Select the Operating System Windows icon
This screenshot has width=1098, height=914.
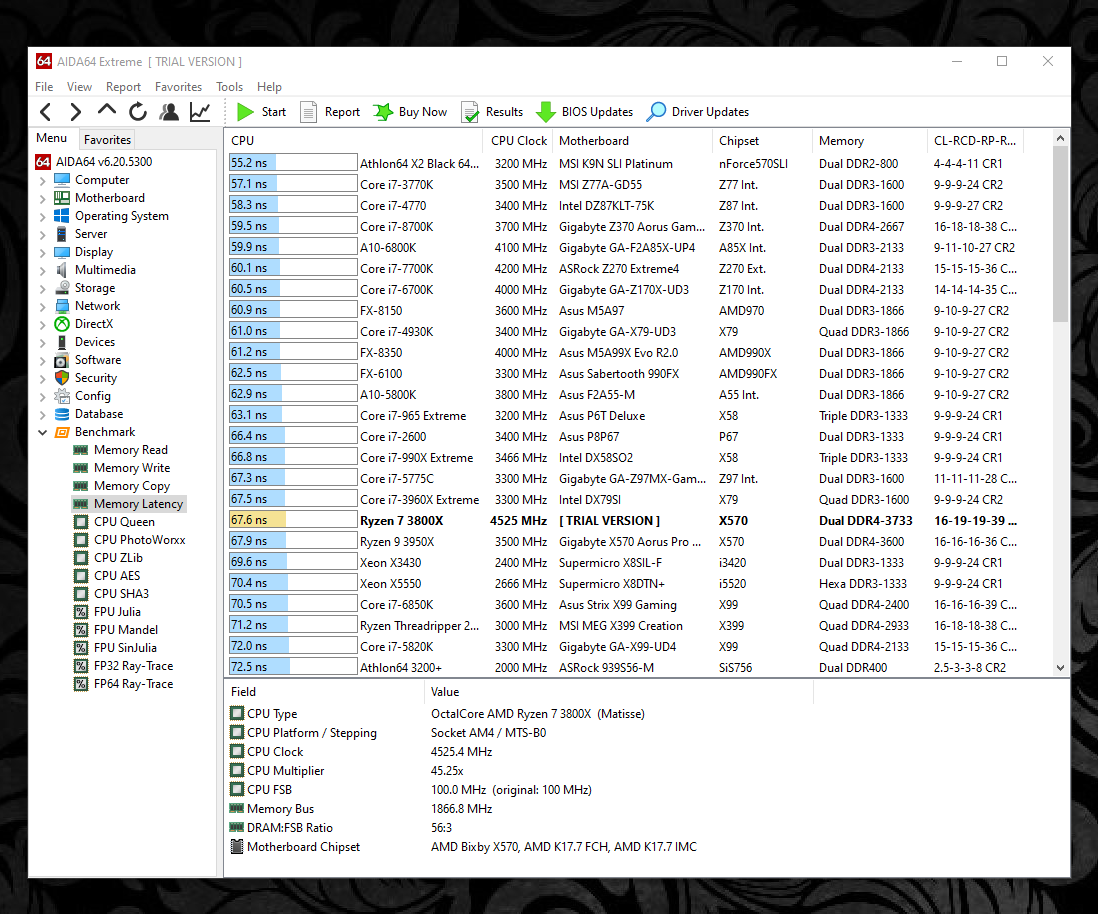(x=62, y=216)
